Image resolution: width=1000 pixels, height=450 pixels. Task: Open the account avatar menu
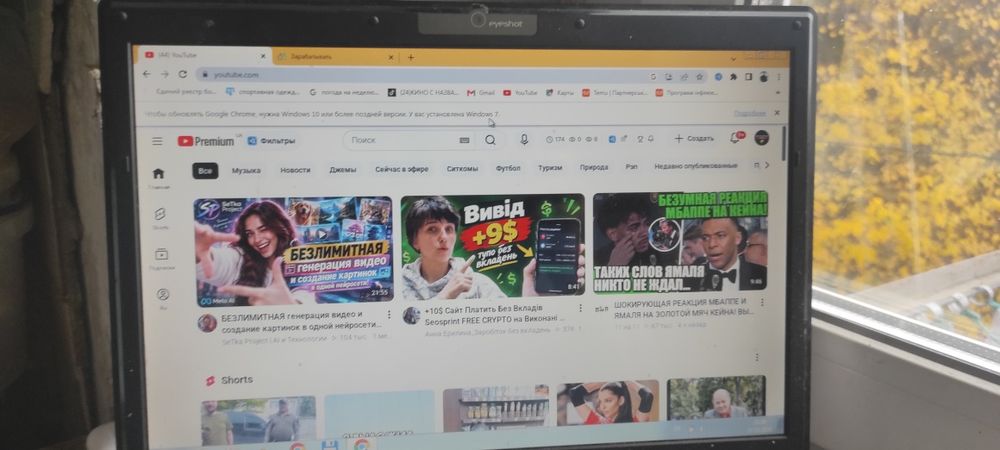coord(761,138)
